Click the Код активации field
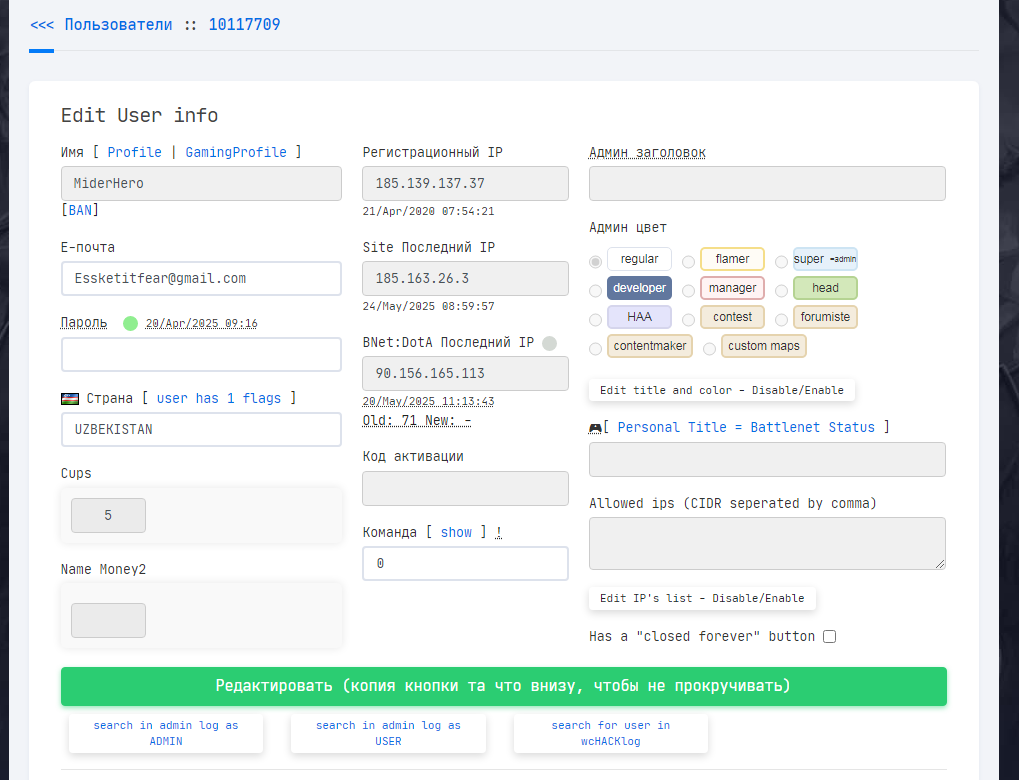 (465, 488)
